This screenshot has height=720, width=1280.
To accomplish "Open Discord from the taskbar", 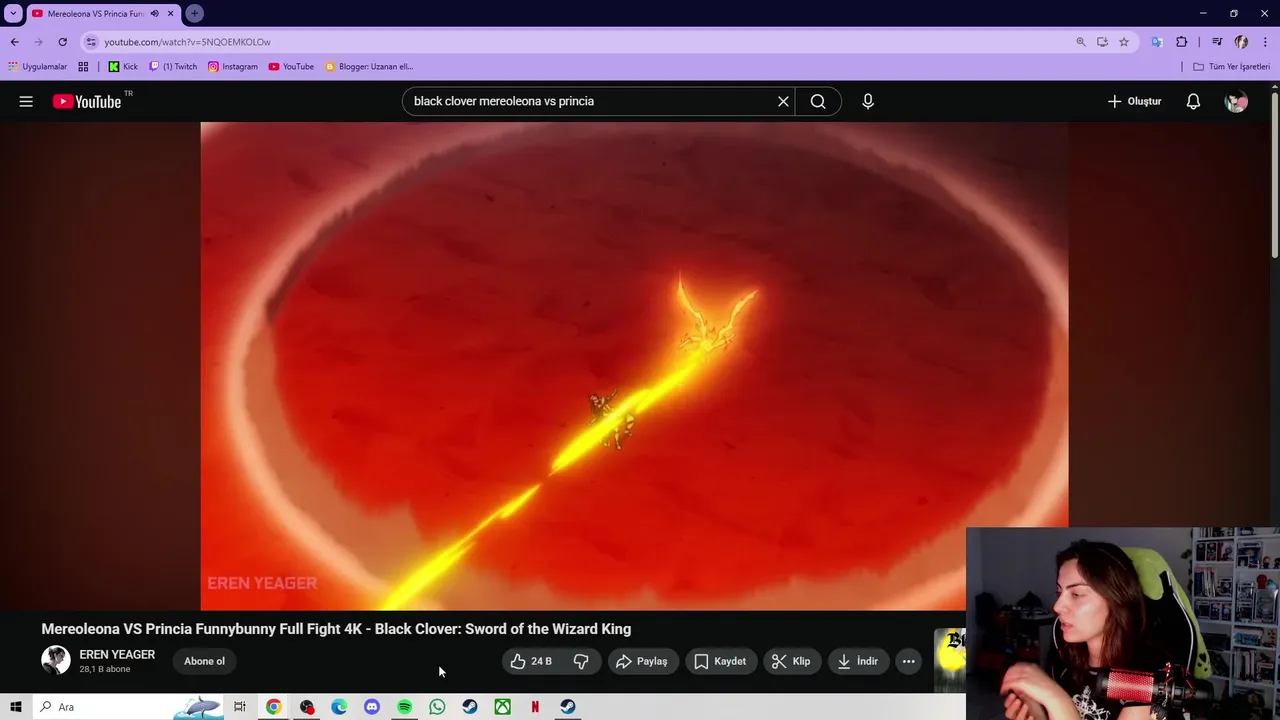I will coord(372,707).
